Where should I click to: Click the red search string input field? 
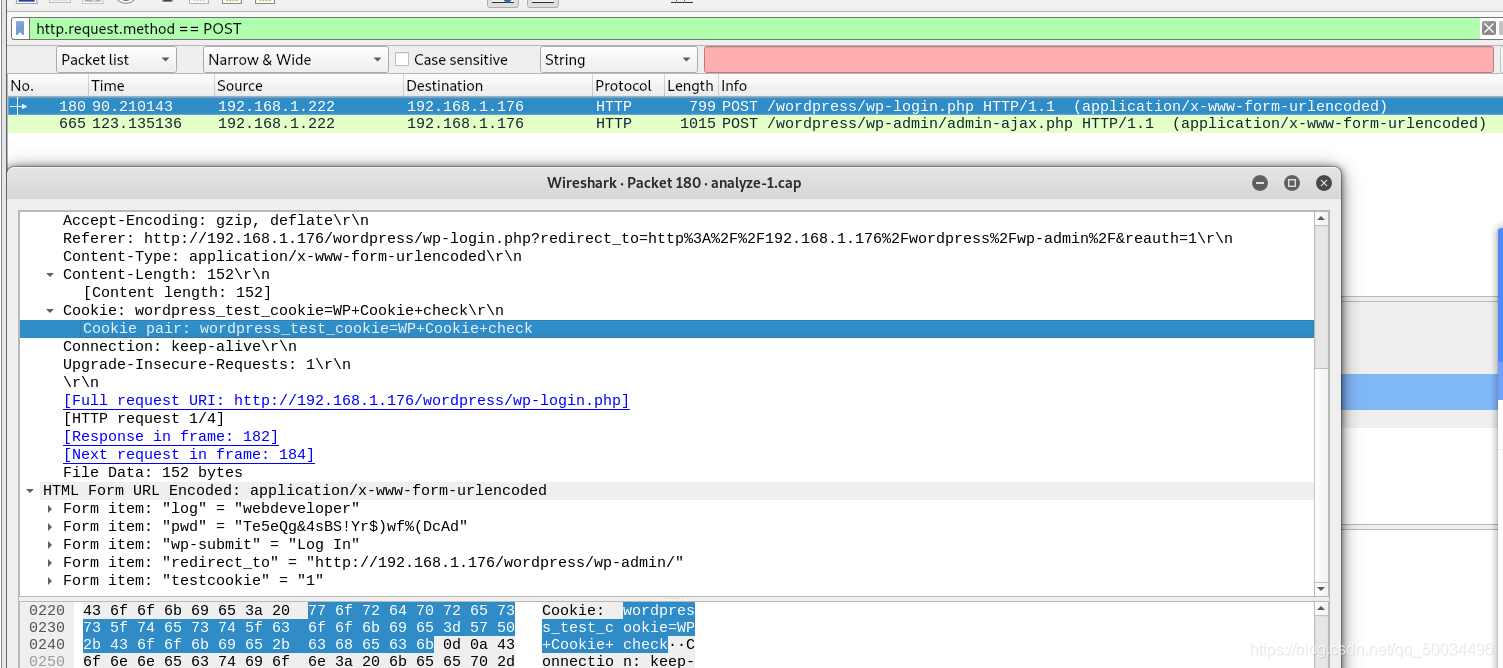(x=1099, y=60)
